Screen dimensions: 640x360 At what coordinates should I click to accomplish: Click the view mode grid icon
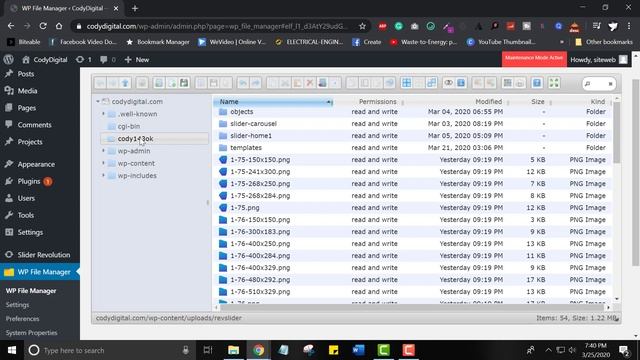[x=507, y=83]
